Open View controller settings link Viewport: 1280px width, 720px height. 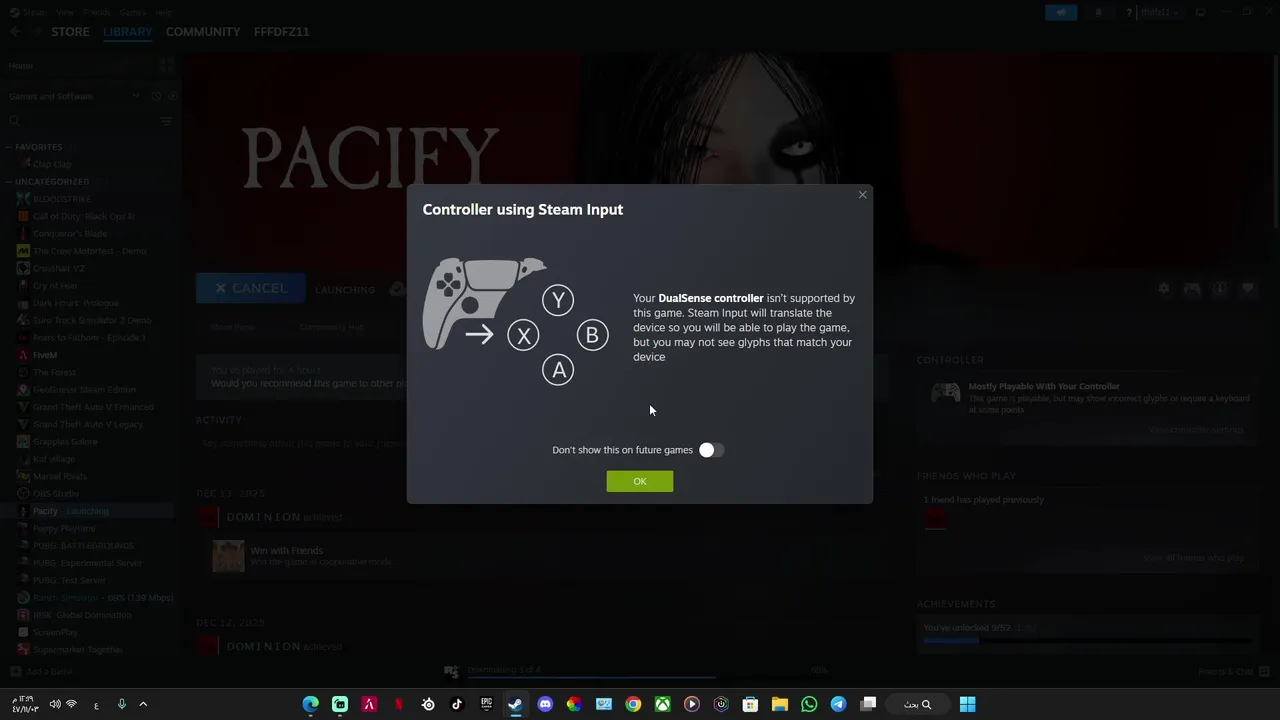coord(1196,429)
